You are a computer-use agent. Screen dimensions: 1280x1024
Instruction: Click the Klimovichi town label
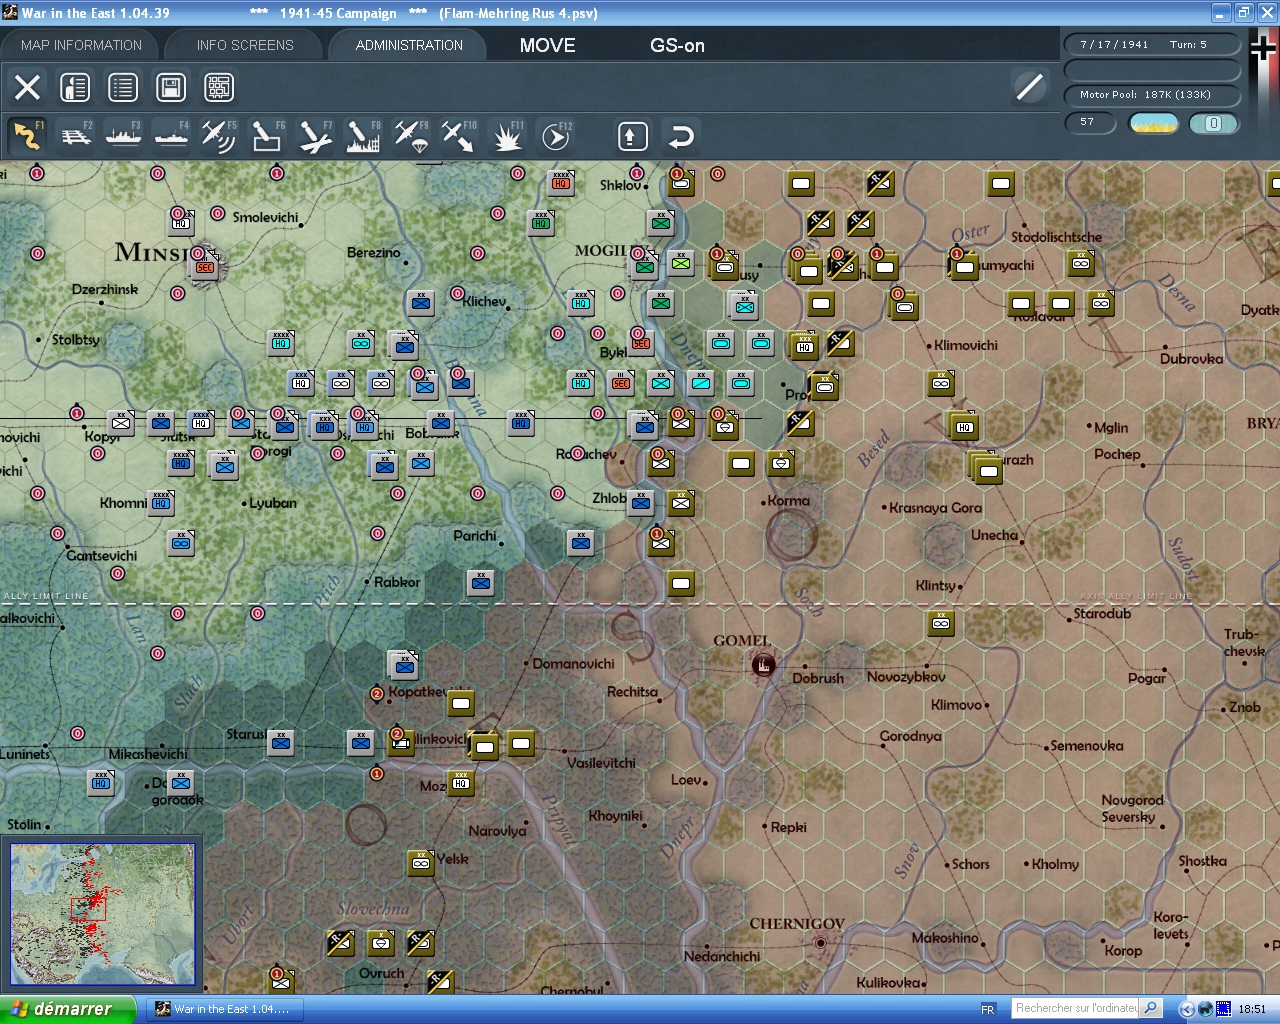965,345
